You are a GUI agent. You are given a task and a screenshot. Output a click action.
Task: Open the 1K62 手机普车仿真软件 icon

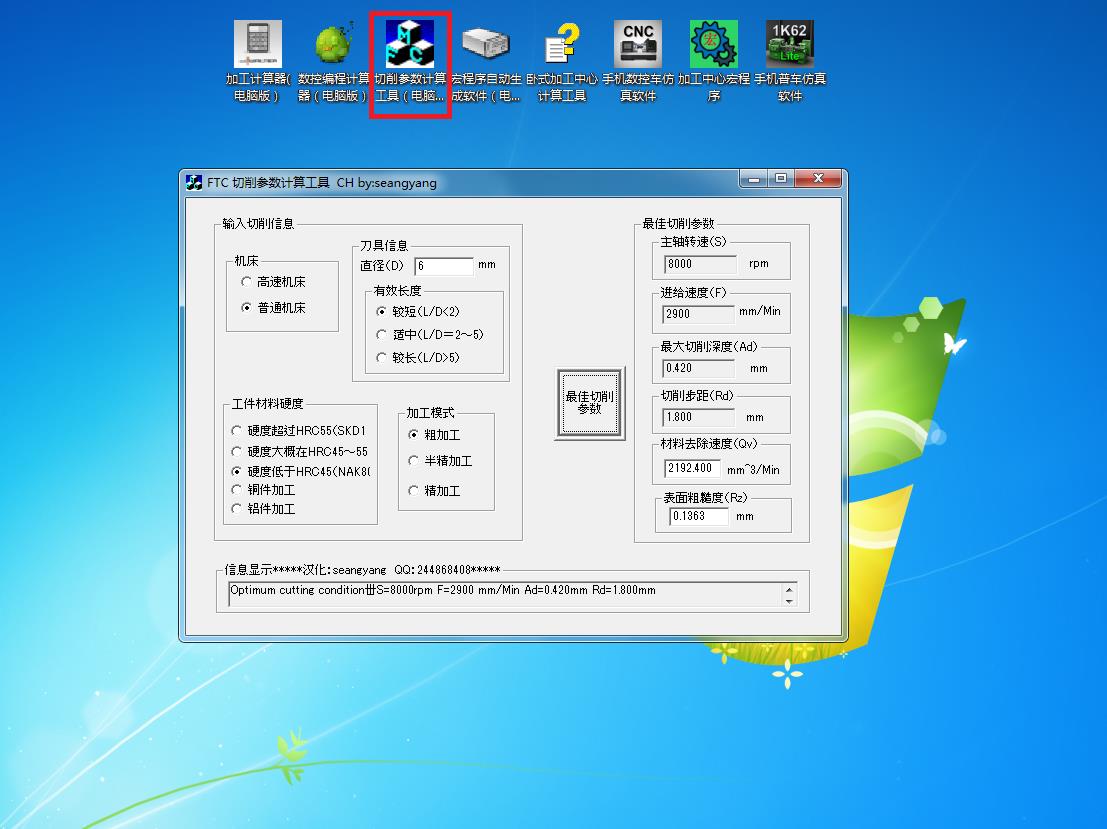tap(790, 61)
